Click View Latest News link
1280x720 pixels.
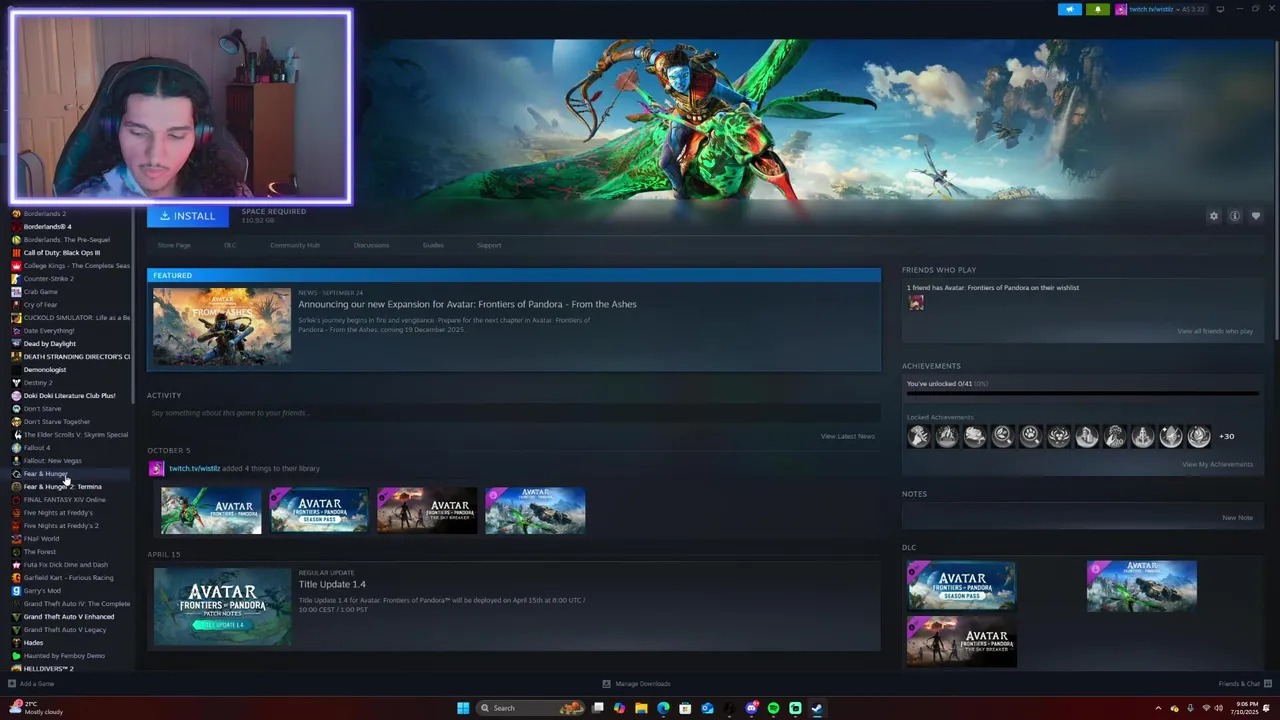click(x=848, y=436)
